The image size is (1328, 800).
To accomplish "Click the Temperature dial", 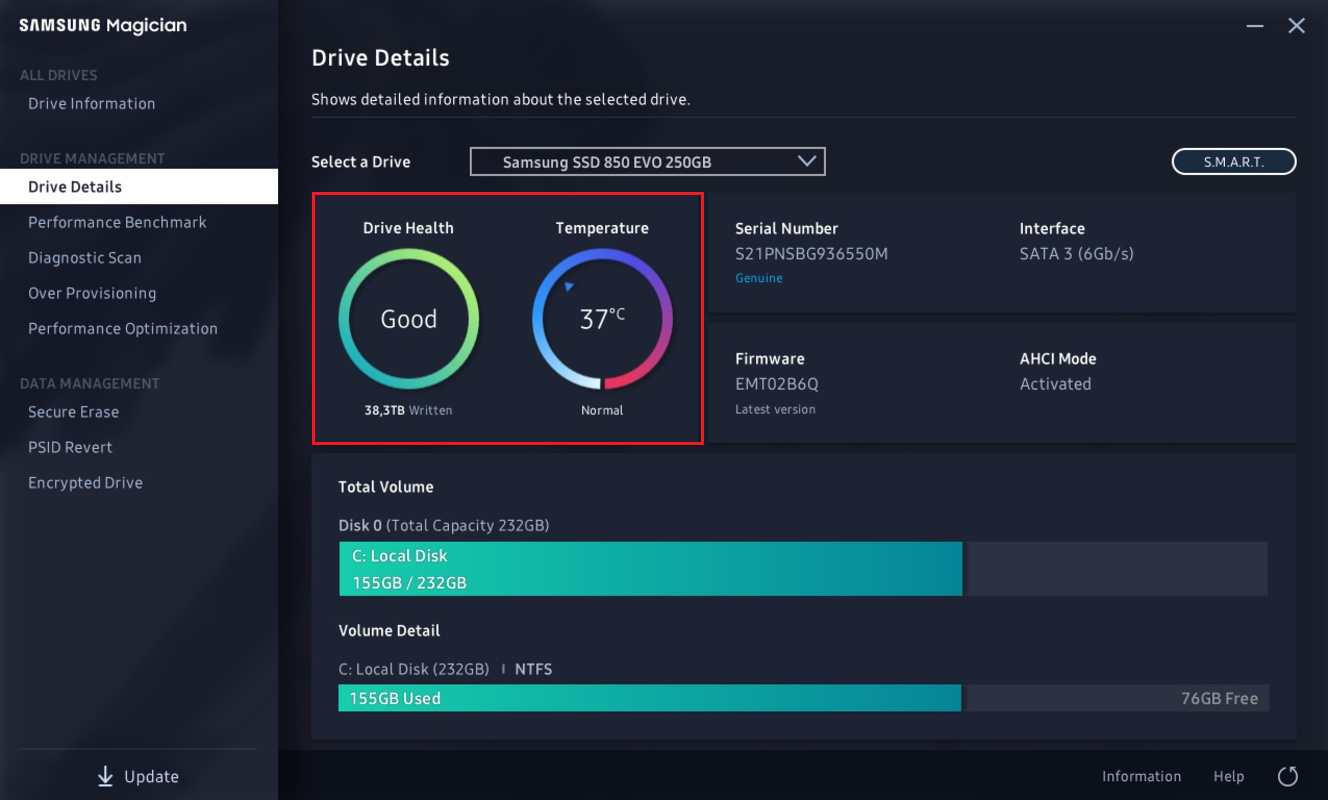I will click(601, 318).
